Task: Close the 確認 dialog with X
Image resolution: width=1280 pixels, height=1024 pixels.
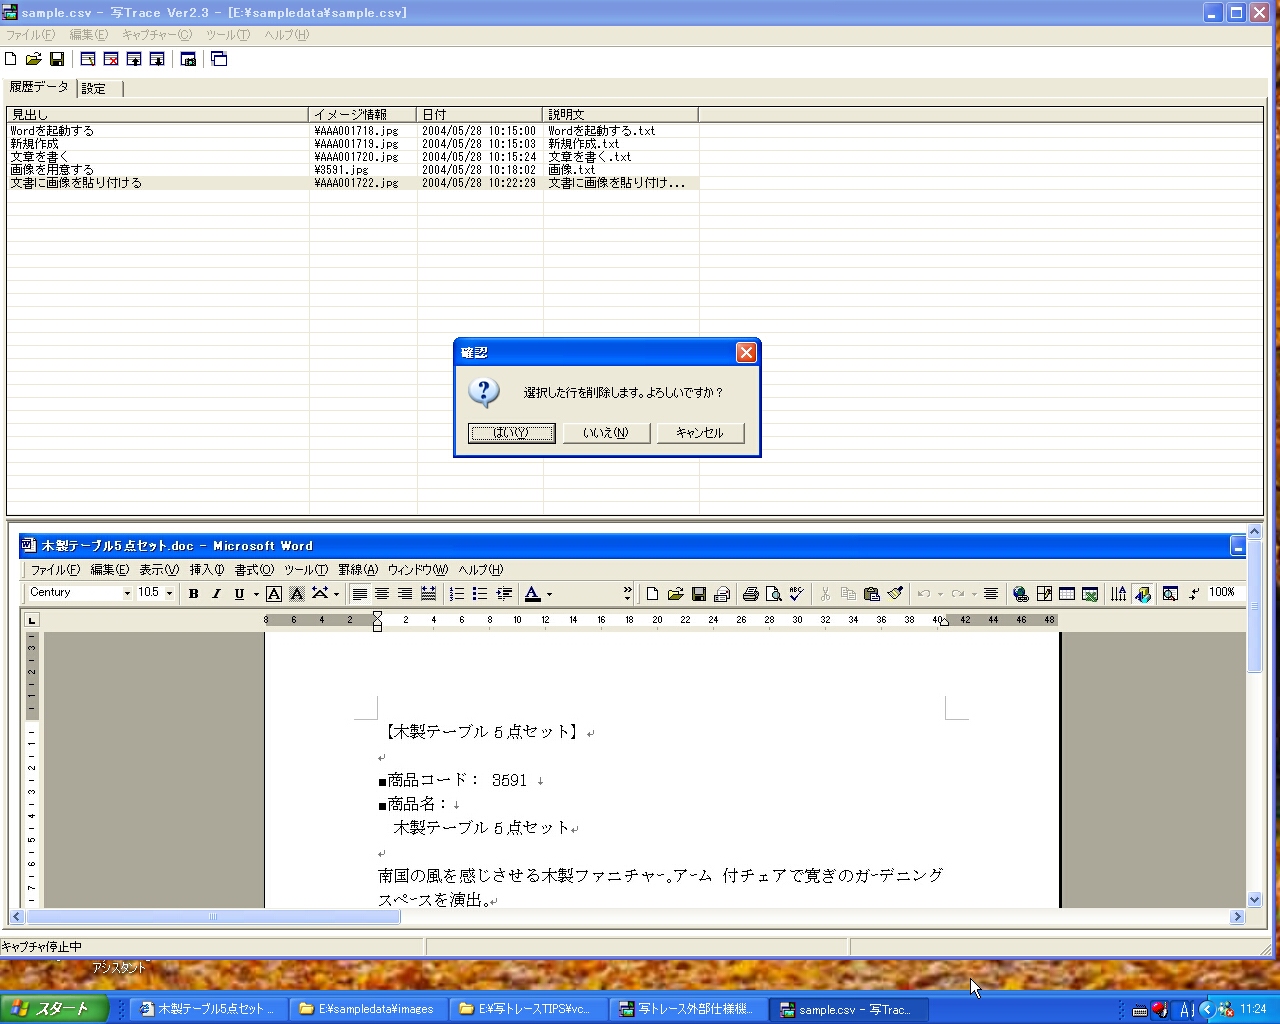Action: [746, 353]
